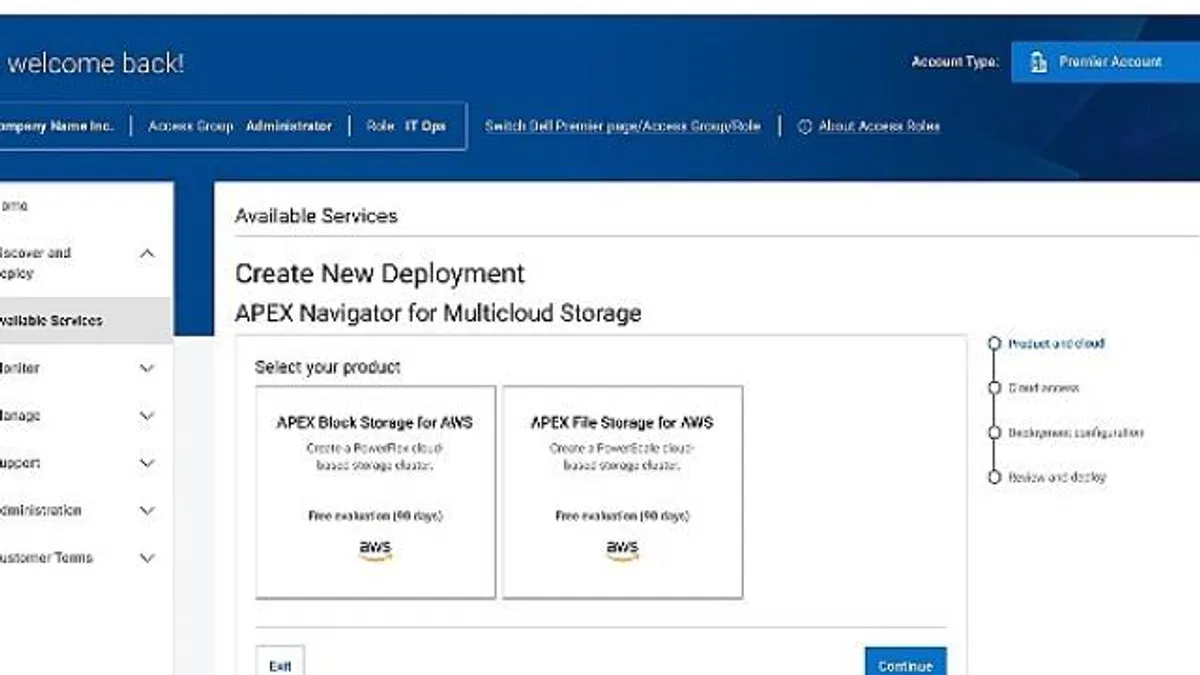
Task: Open Switch Dell Premier page/Access Group/Role link
Action: pos(623,127)
